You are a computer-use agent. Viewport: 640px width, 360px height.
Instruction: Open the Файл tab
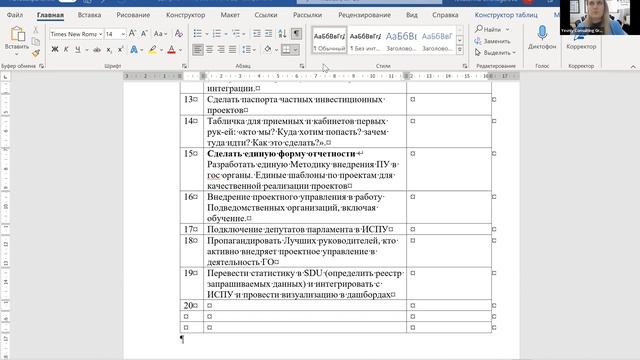(x=15, y=15)
